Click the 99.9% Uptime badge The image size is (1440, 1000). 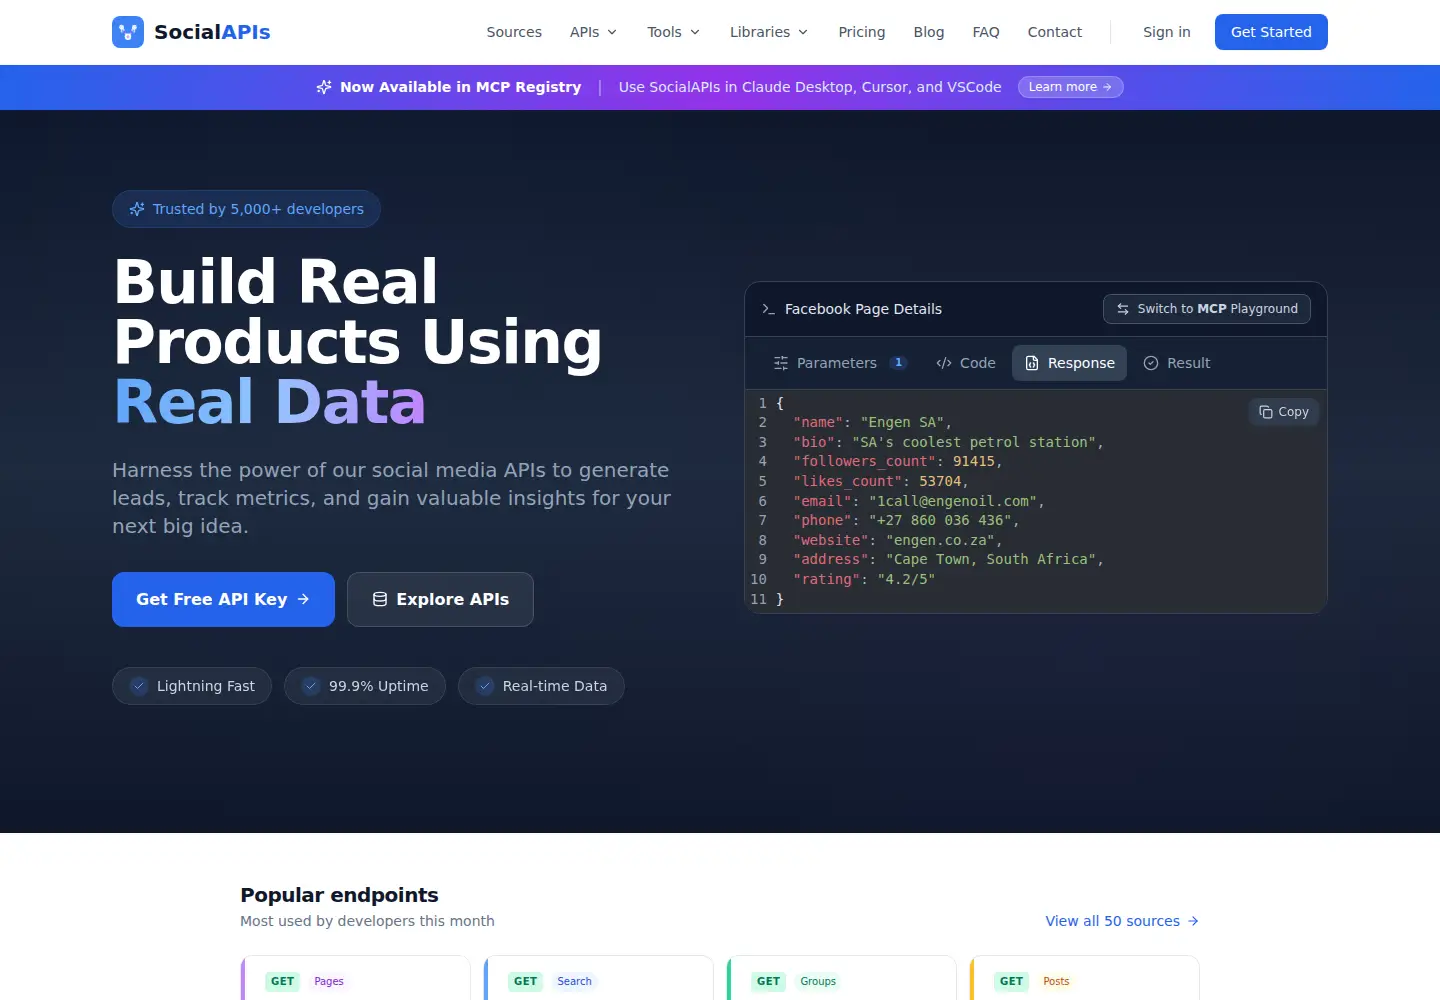tap(365, 686)
